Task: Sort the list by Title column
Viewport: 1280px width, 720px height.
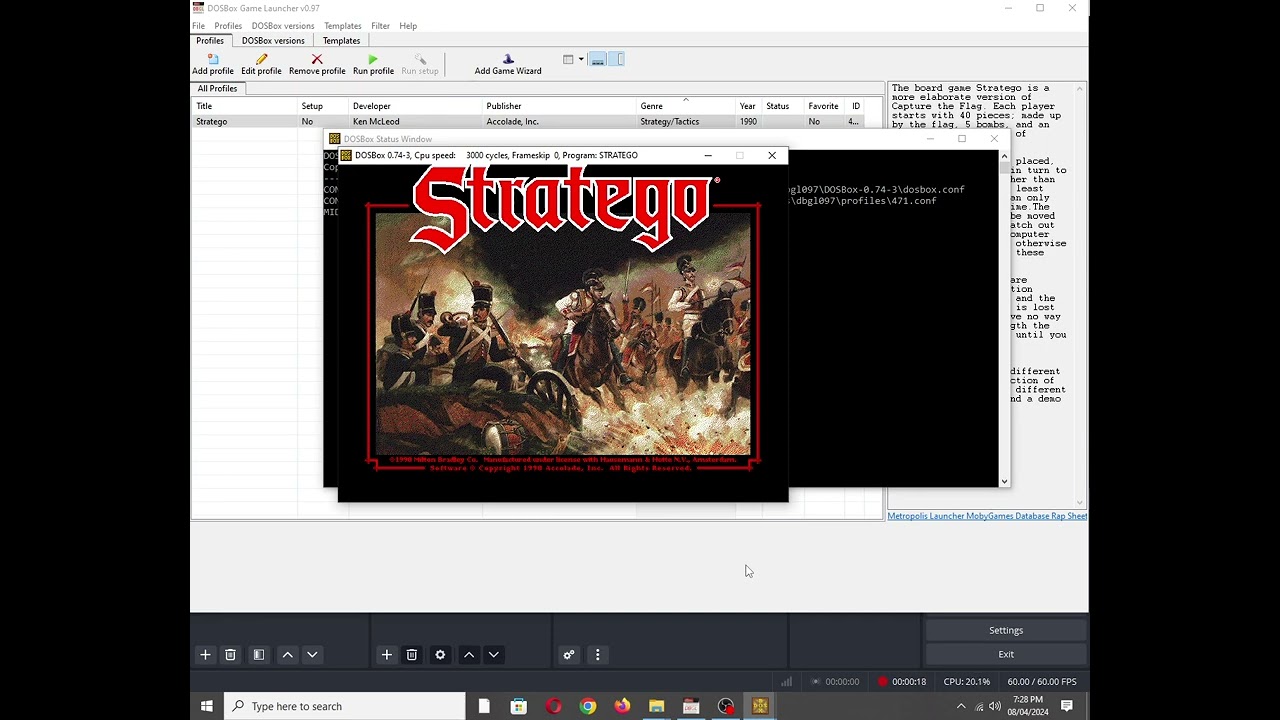Action: pos(245,106)
